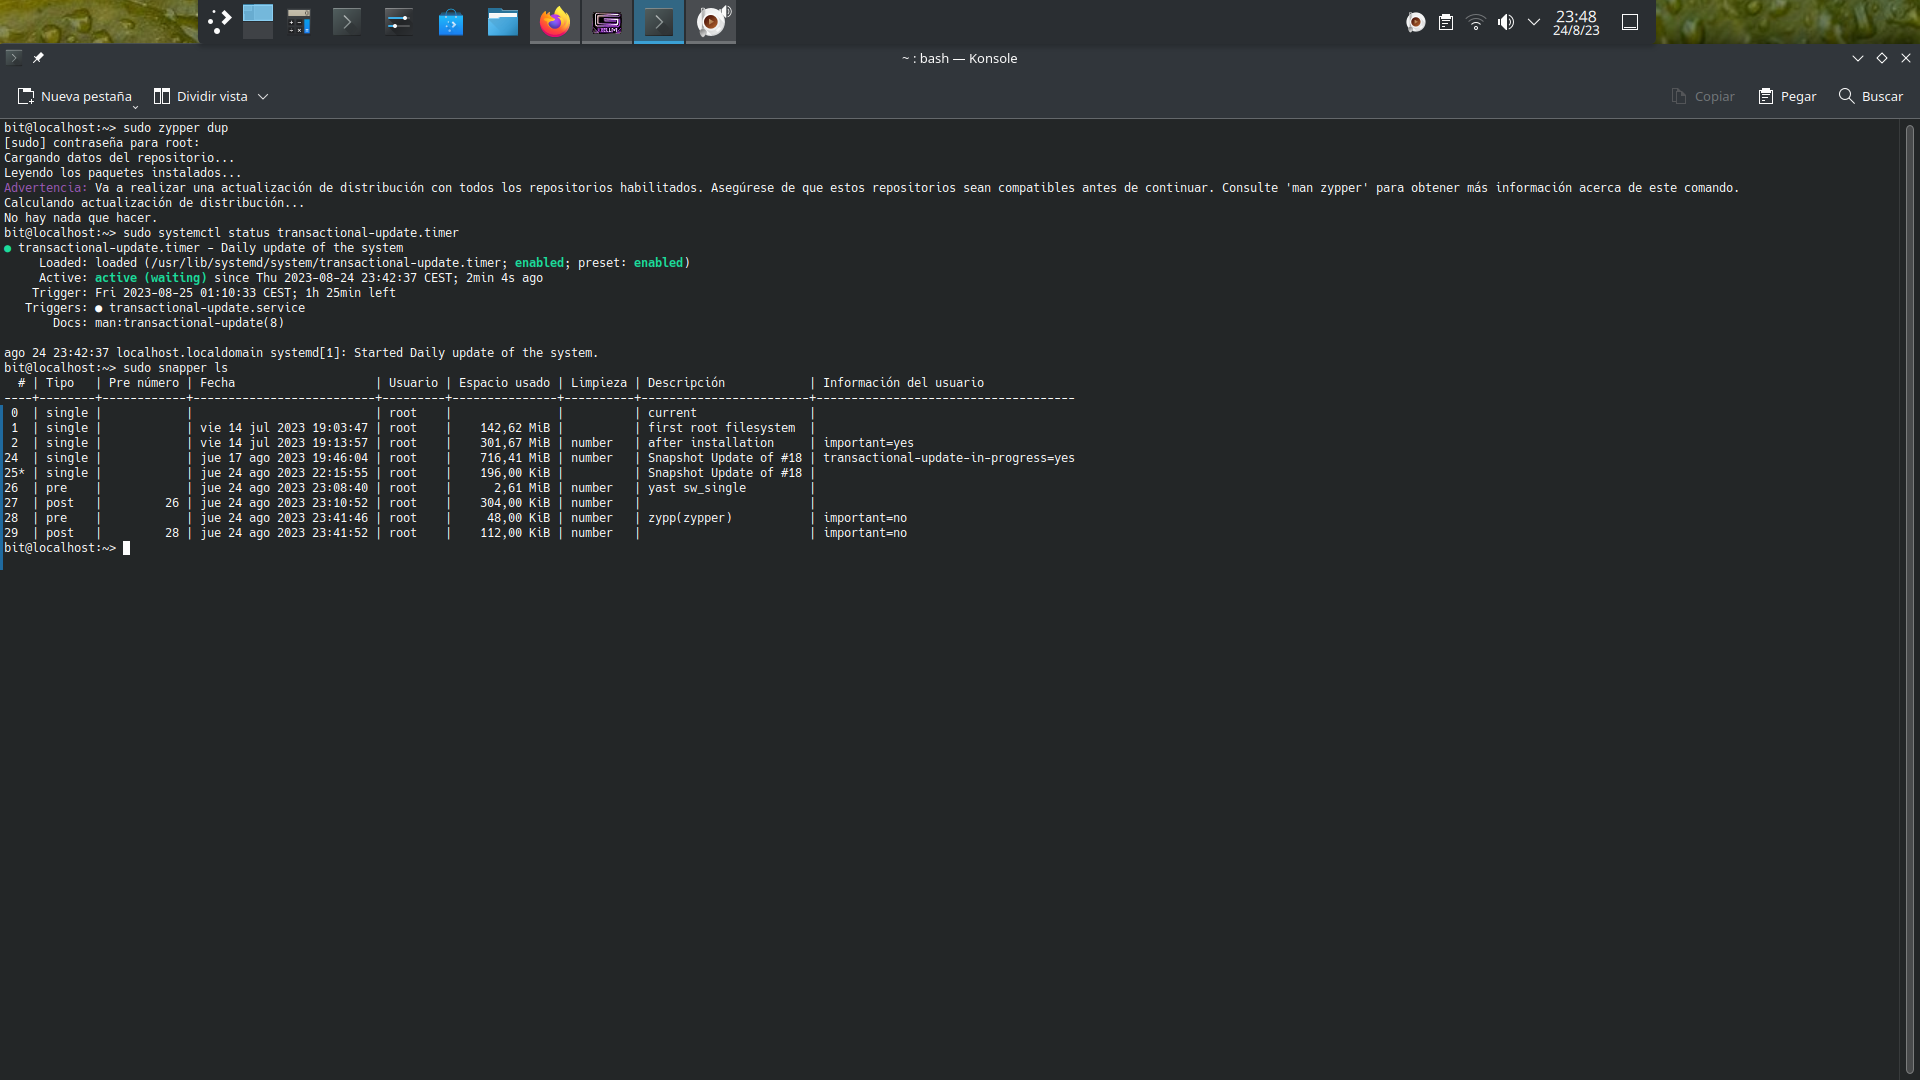This screenshot has width=1920, height=1080.
Task: Open the virtual desktop pager
Action: 258,21
